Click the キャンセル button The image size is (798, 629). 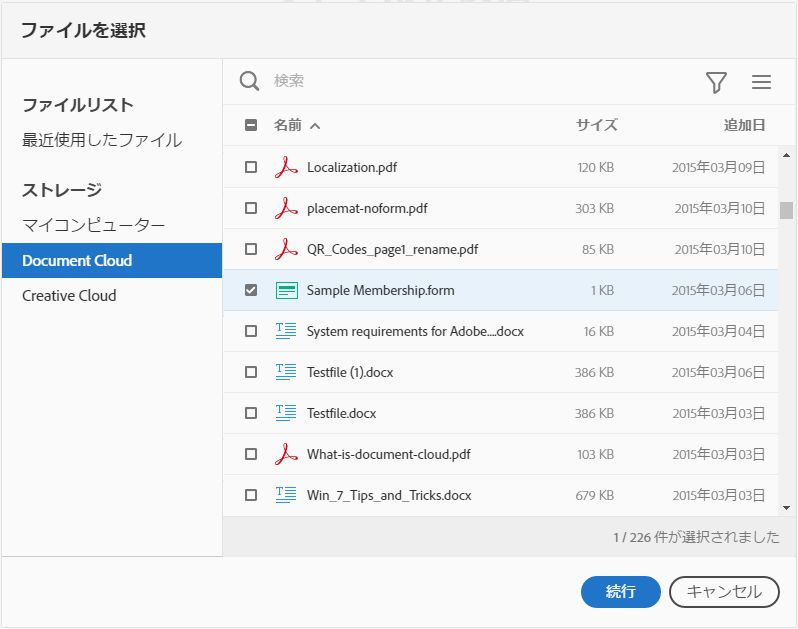pos(724,592)
